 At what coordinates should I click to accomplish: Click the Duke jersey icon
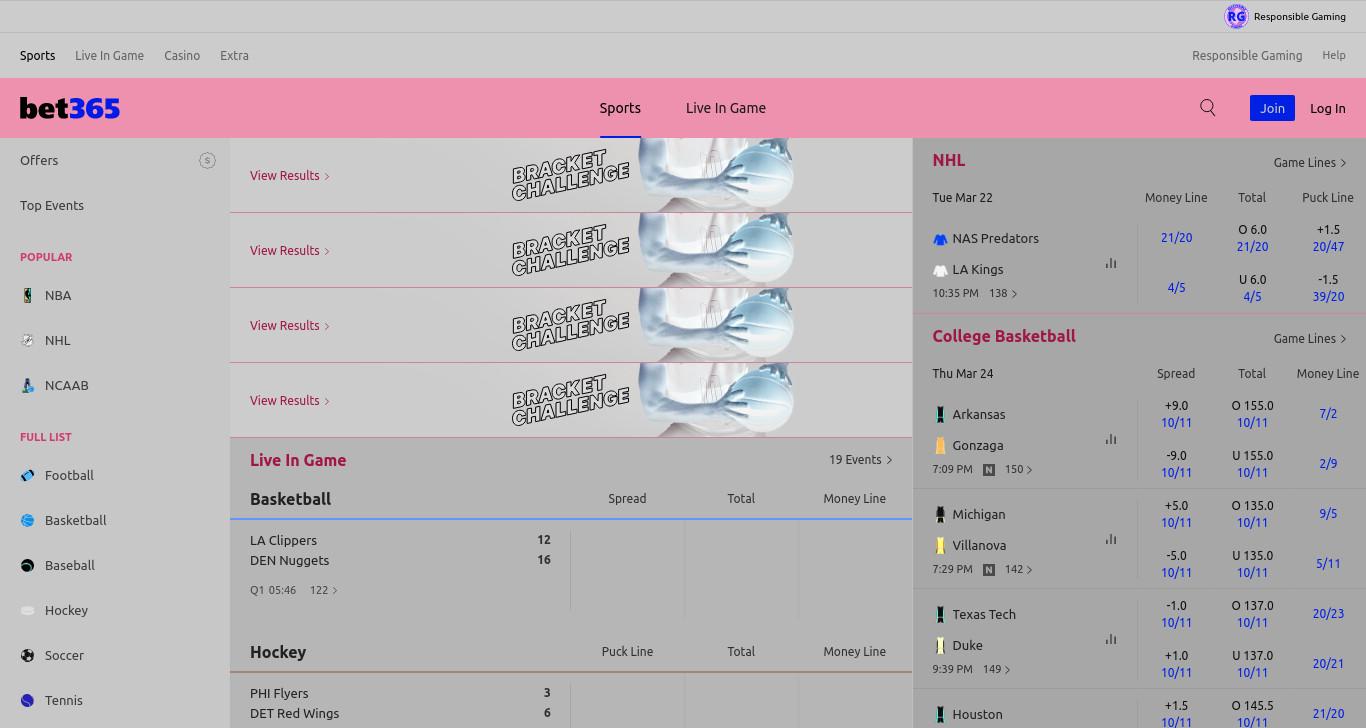[x=940, y=645]
